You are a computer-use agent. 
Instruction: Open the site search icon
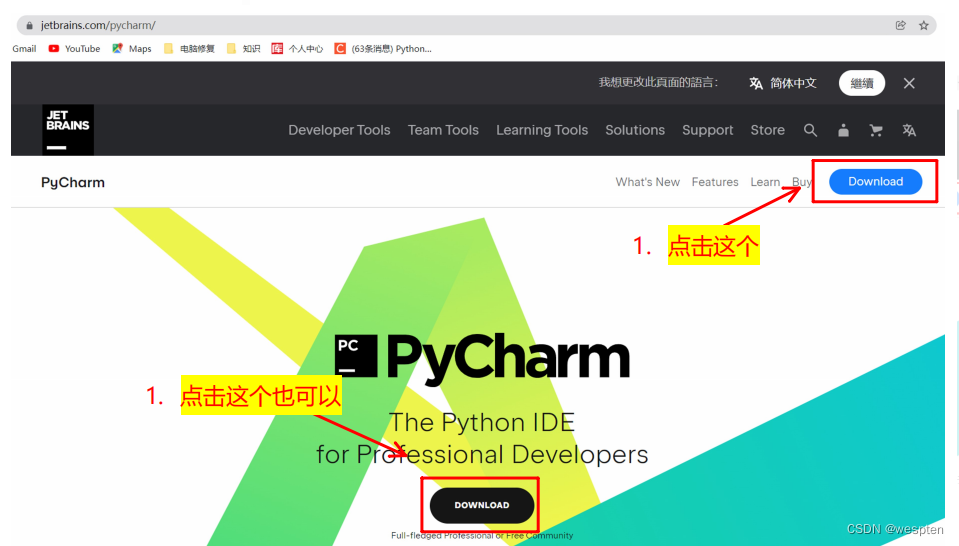coord(810,130)
